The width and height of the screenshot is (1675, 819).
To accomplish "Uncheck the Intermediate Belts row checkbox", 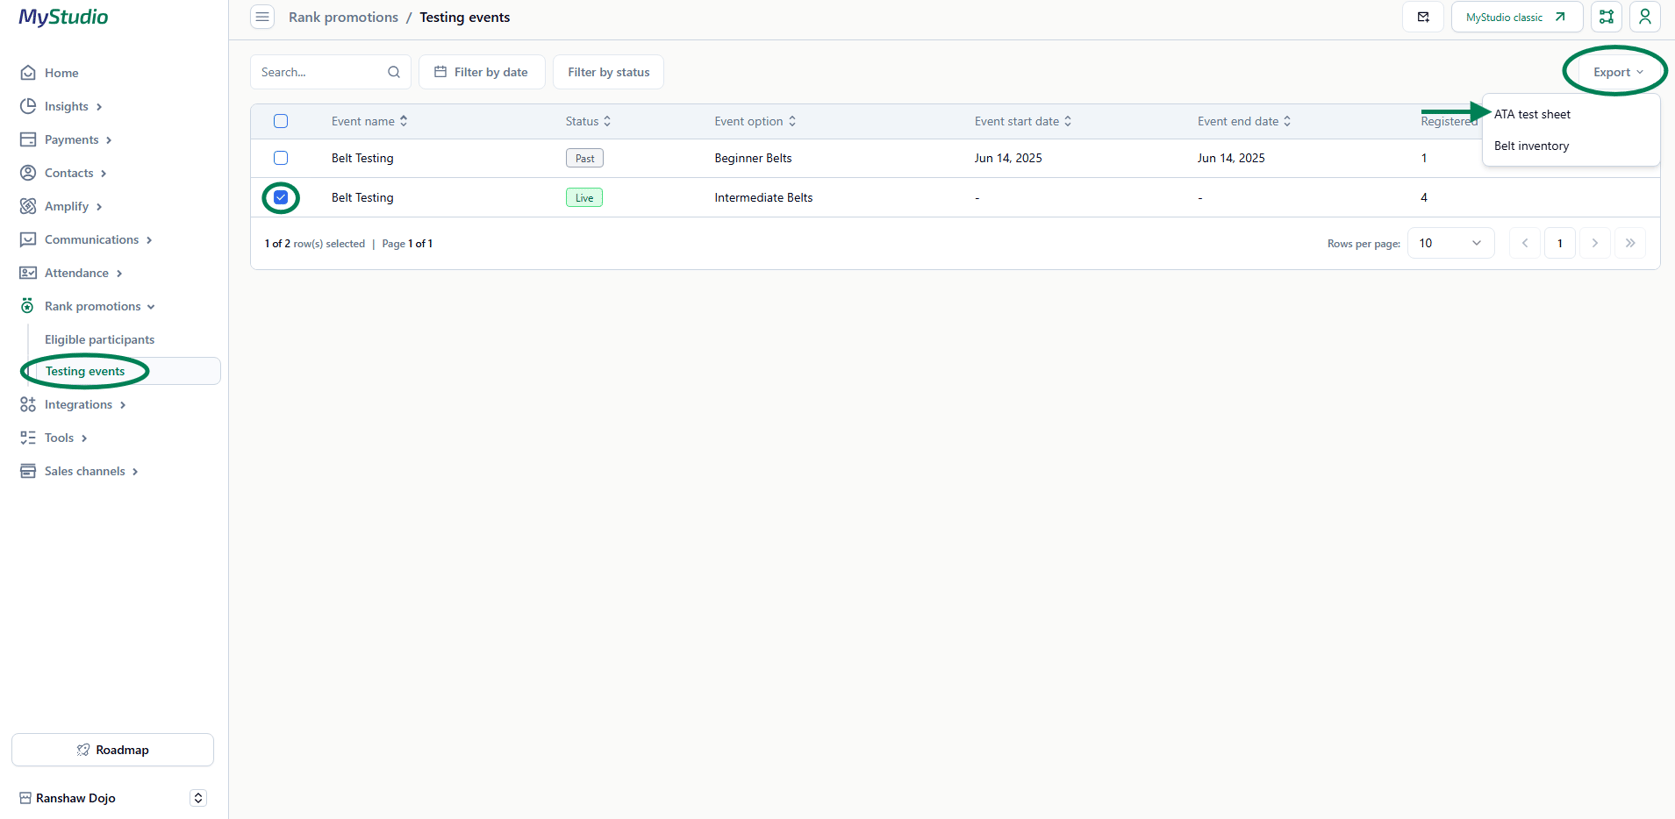I will (281, 198).
